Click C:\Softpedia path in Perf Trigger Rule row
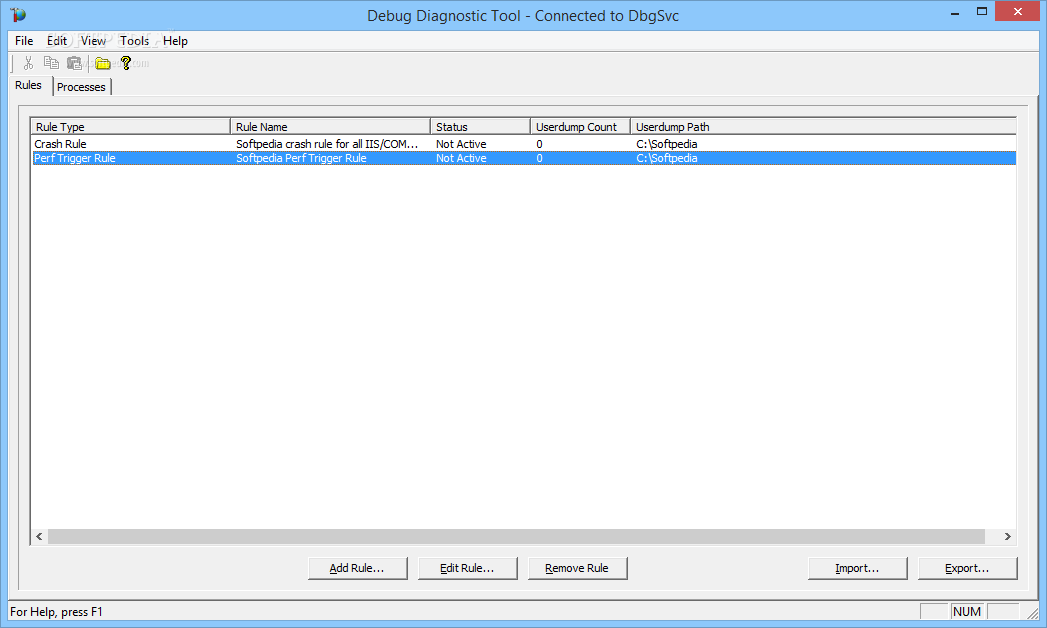Image resolution: width=1047 pixels, height=628 pixels. click(x=666, y=158)
